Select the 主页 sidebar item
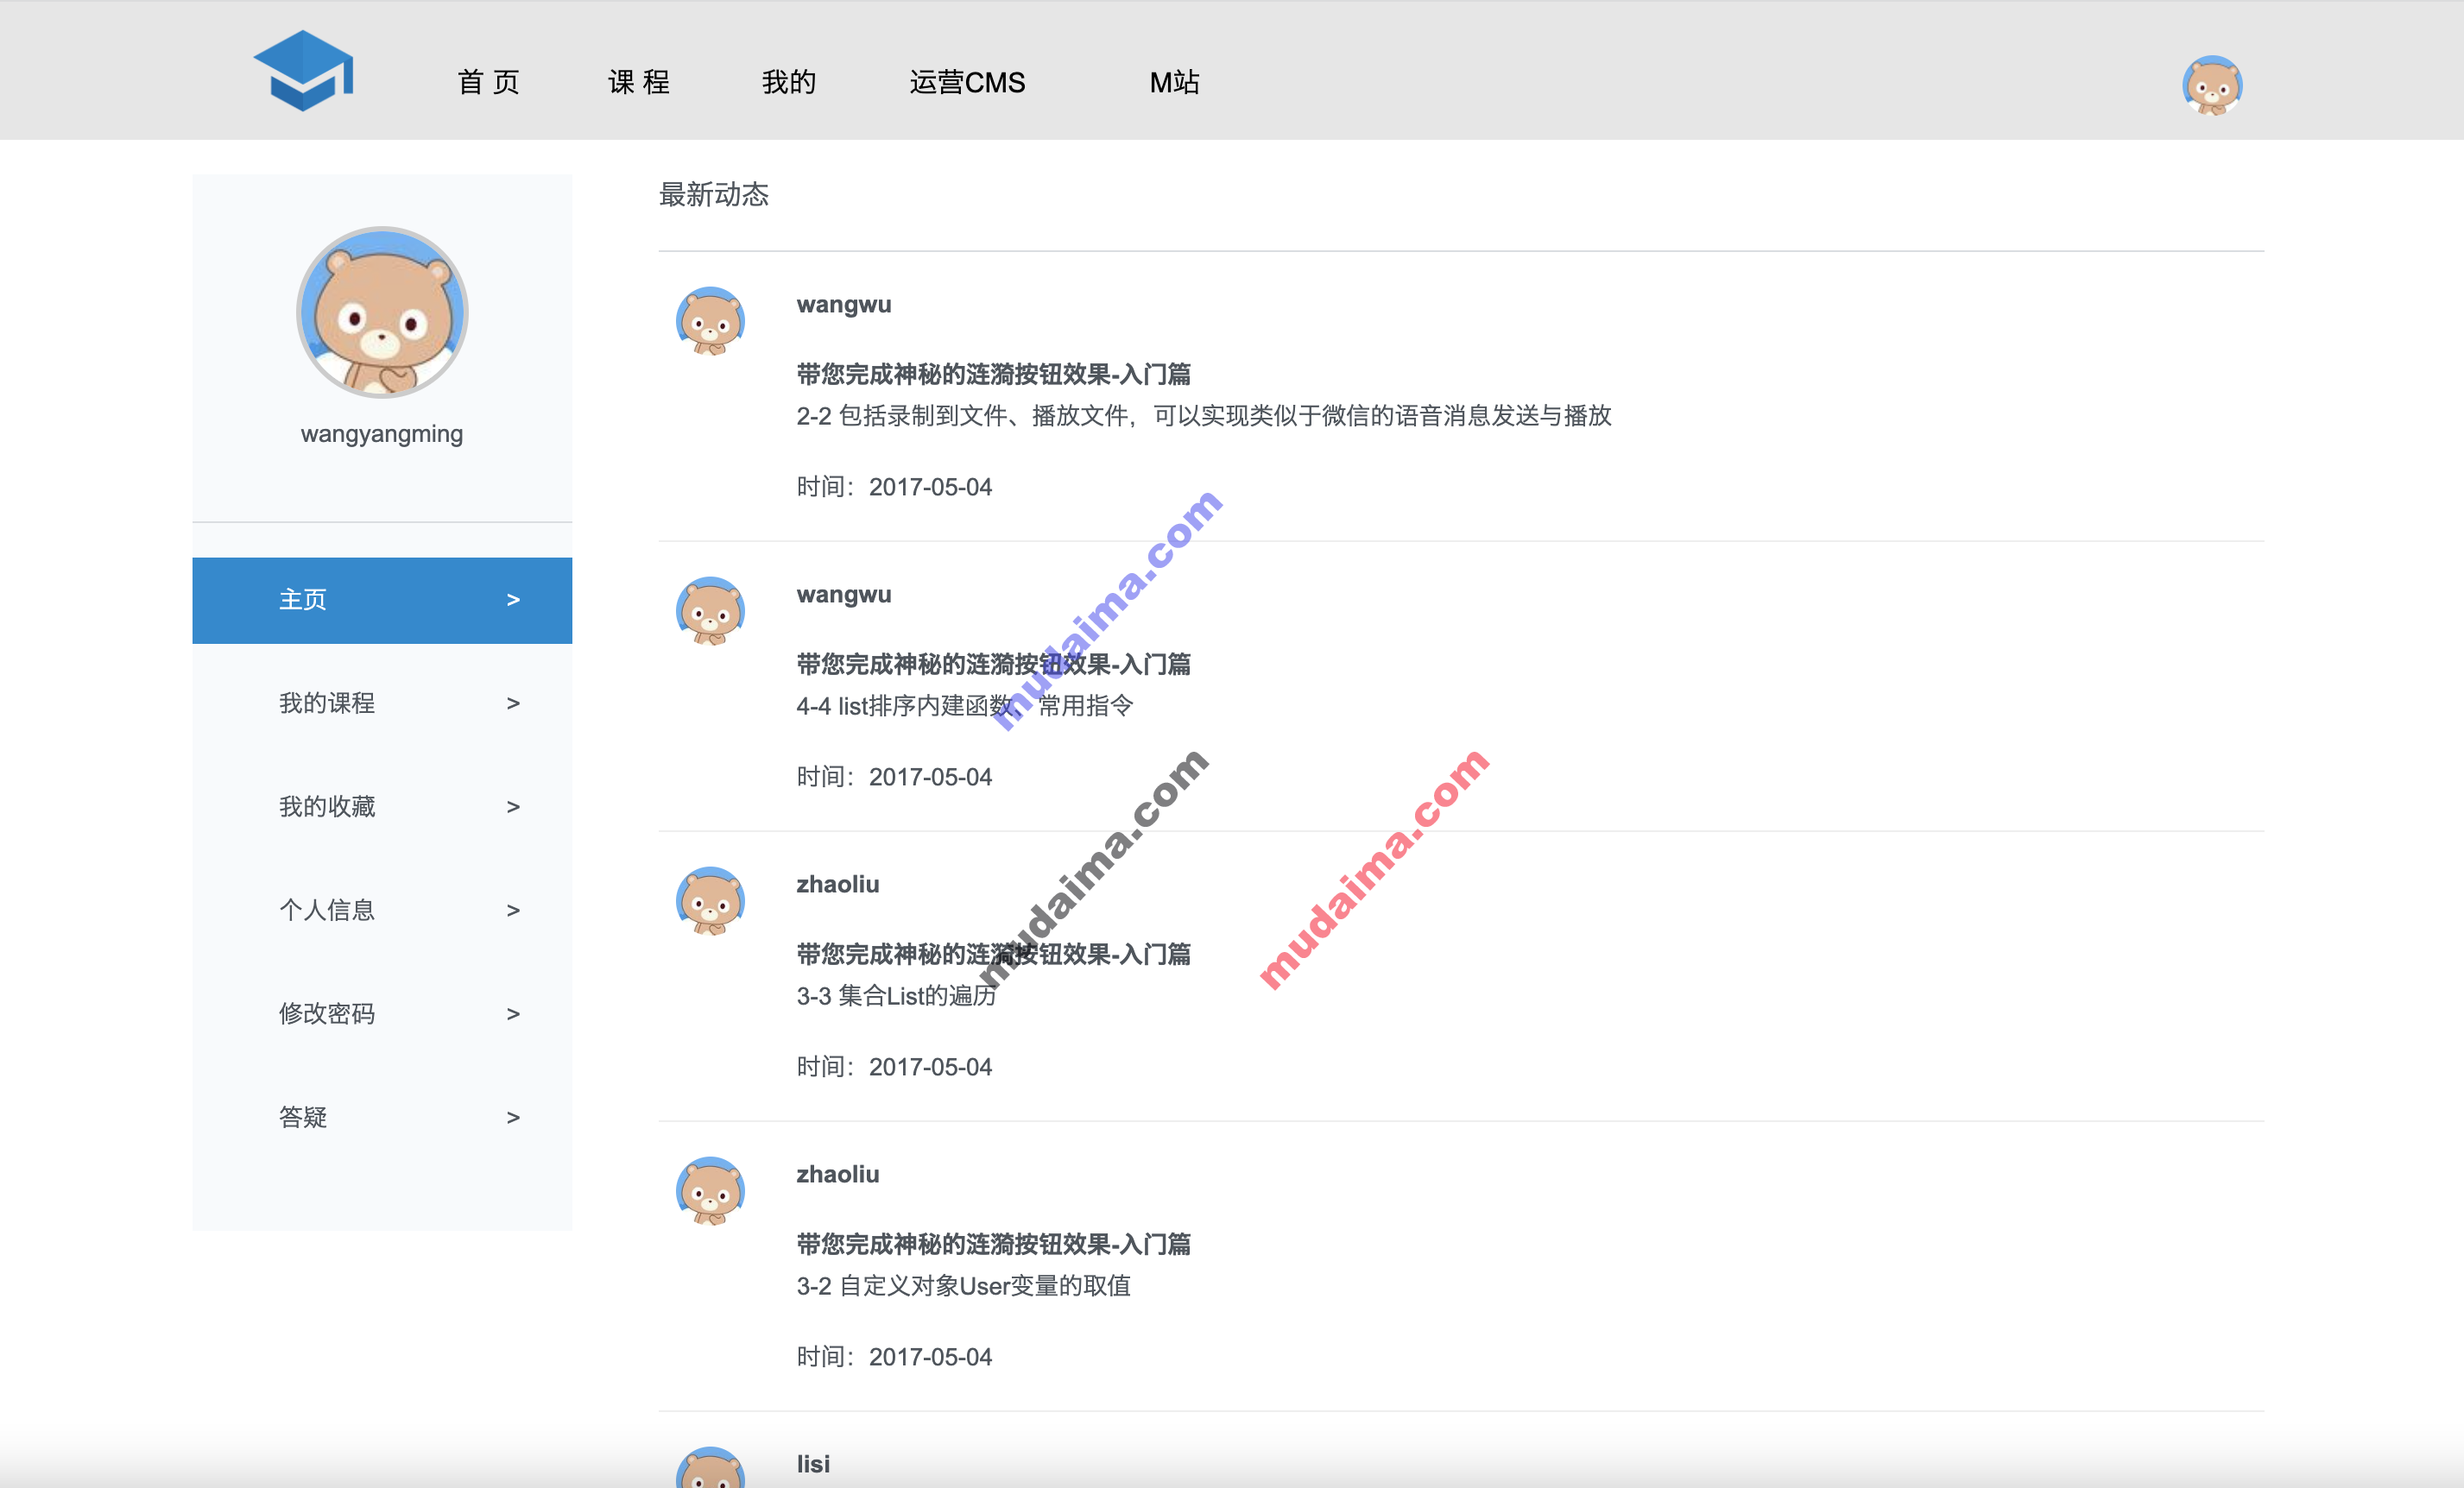 (382, 600)
